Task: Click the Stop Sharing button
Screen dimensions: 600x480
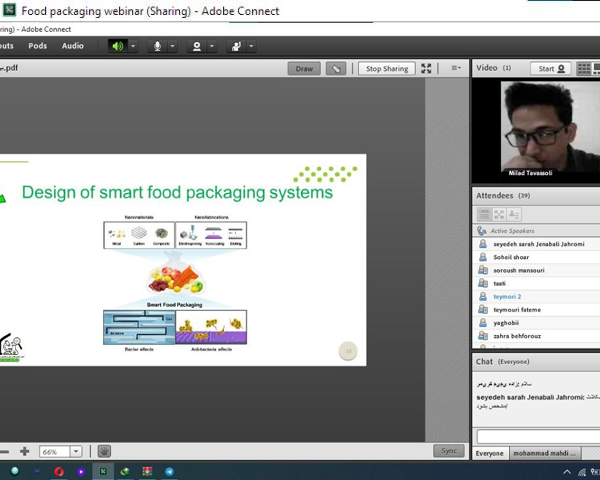Action: pyautogui.click(x=387, y=69)
